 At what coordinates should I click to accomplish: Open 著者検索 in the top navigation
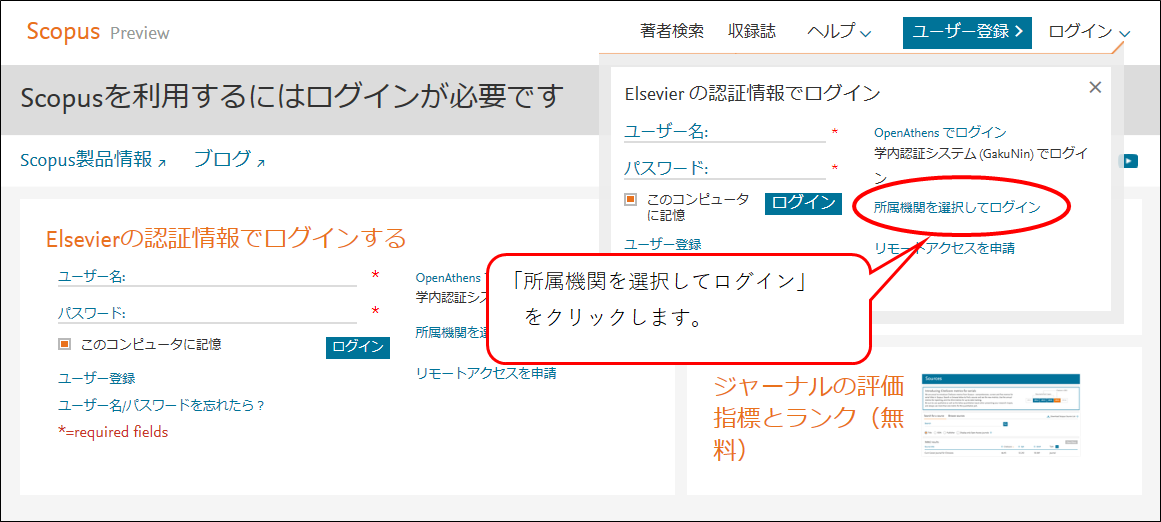672,32
